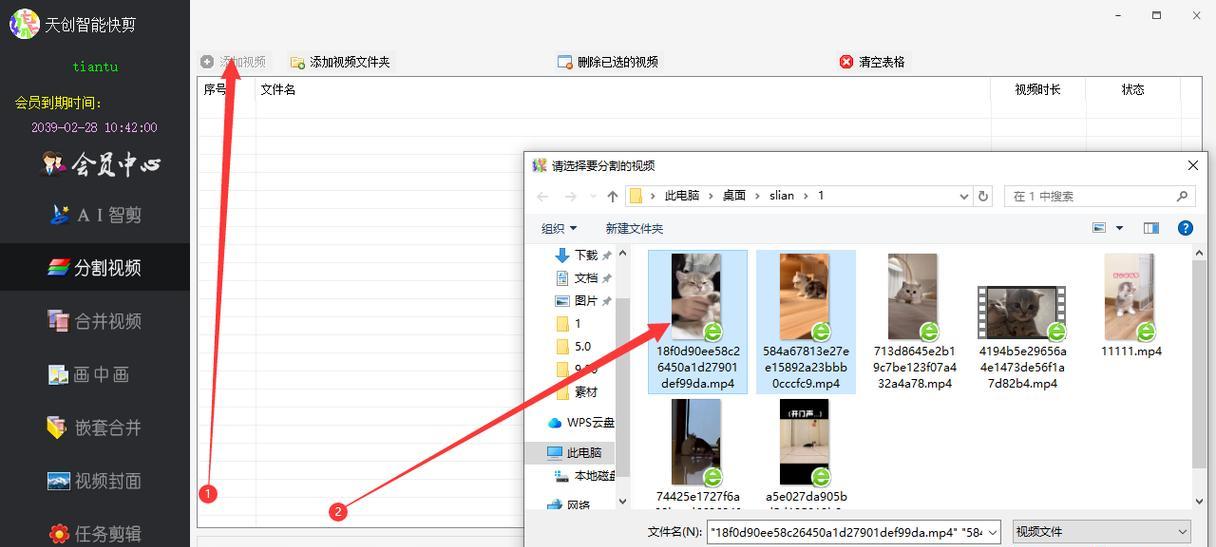The height and width of the screenshot is (547, 1216).
Task: Click the navigation tree scroll down arrow
Action: click(622, 501)
